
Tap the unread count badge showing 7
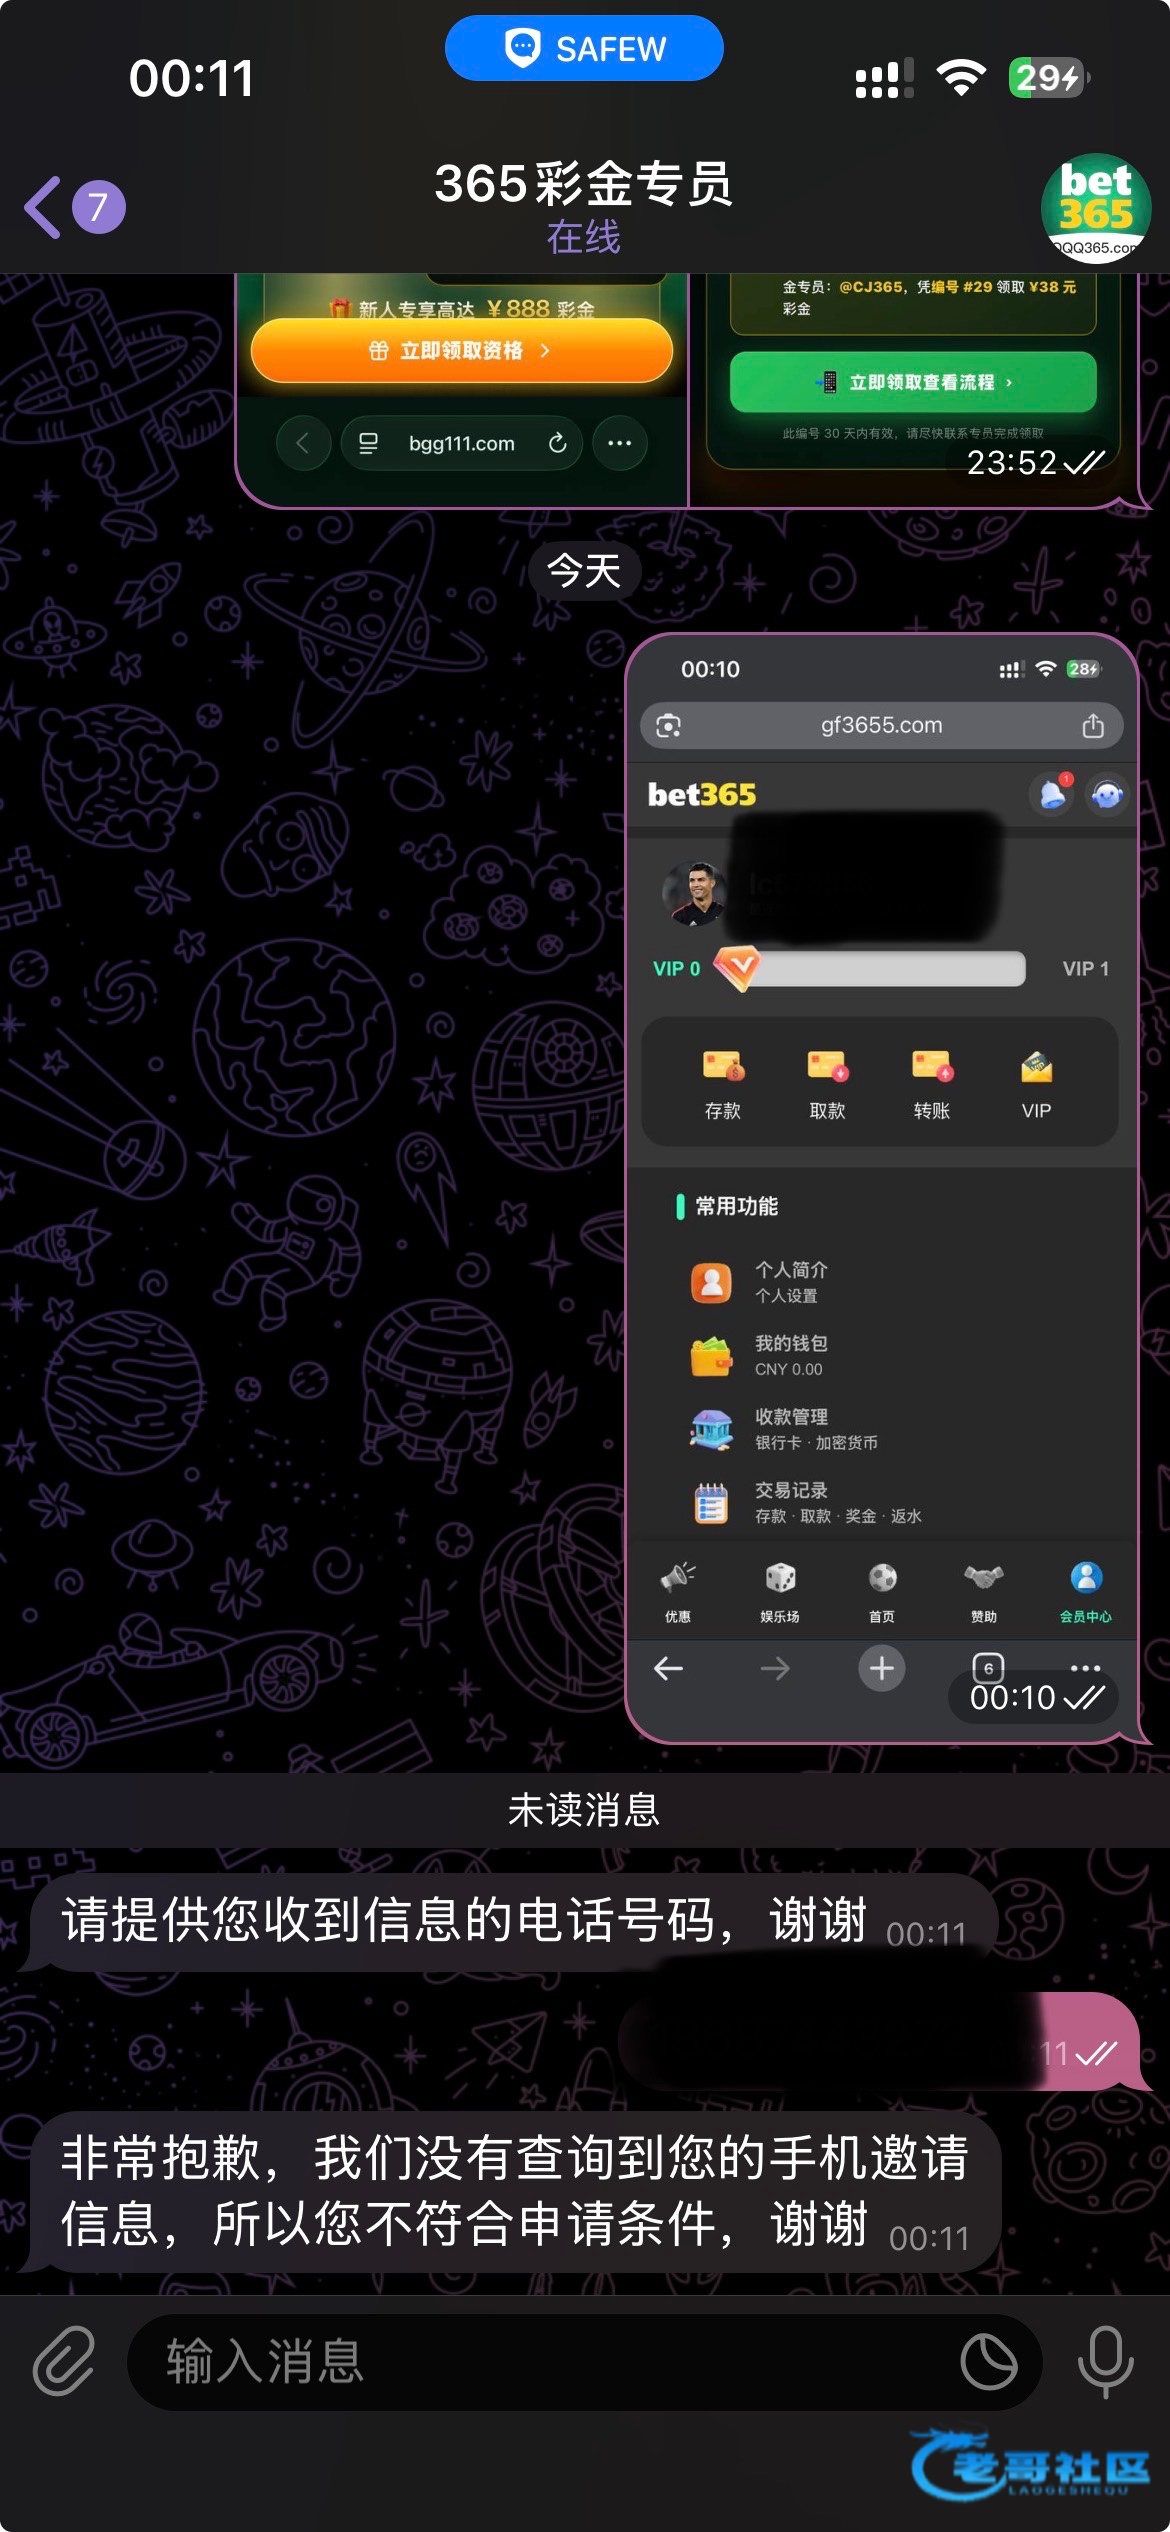(x=98, y=207)
